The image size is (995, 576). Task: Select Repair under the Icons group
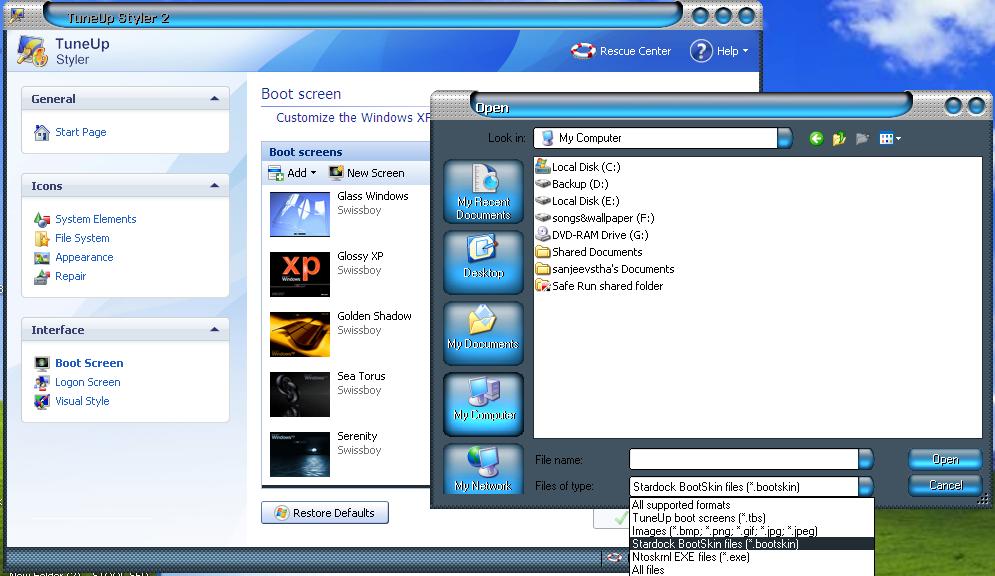[70, 276]
